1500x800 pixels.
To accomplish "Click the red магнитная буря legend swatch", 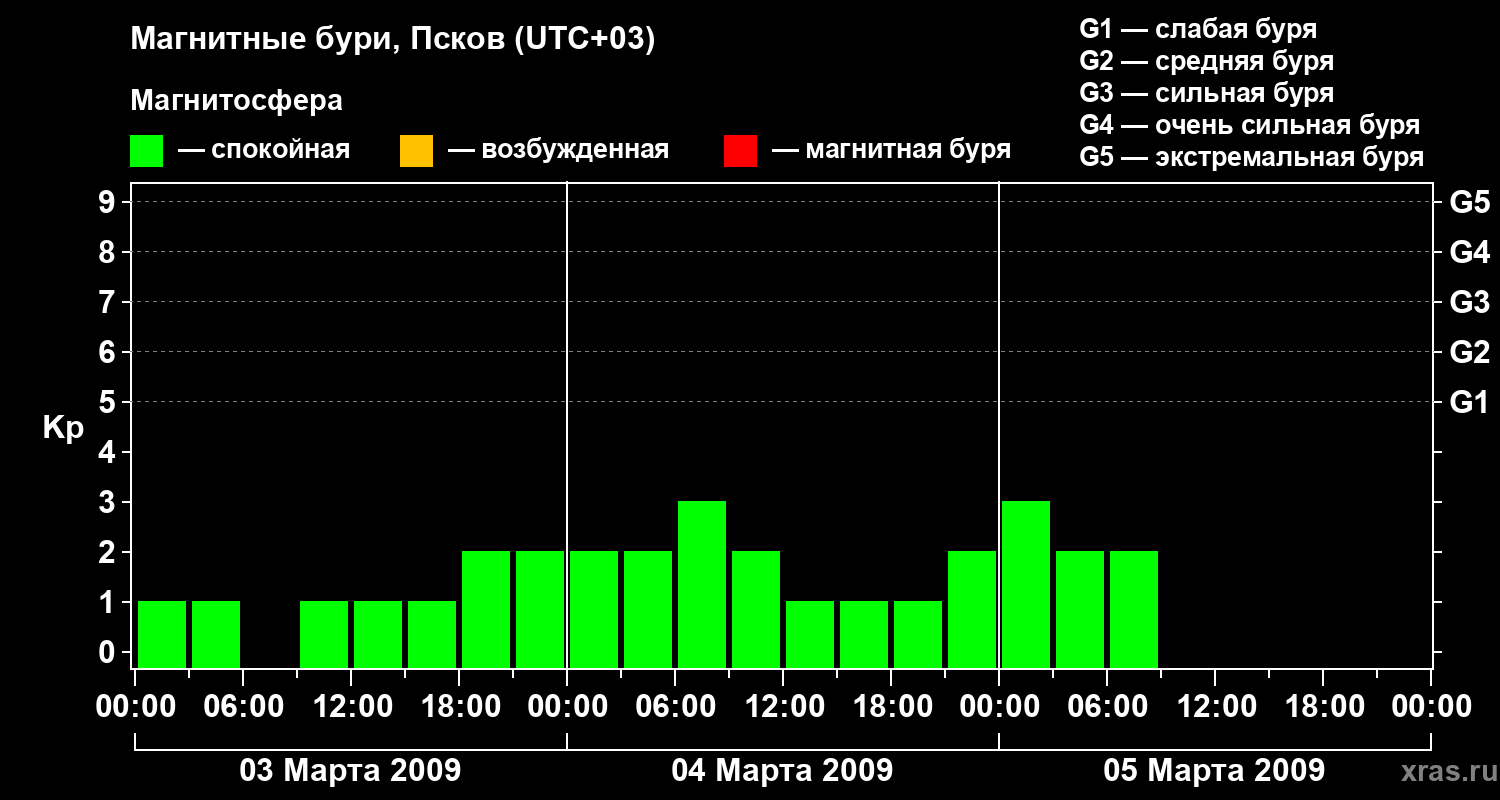I will click(x=740, y=151).
